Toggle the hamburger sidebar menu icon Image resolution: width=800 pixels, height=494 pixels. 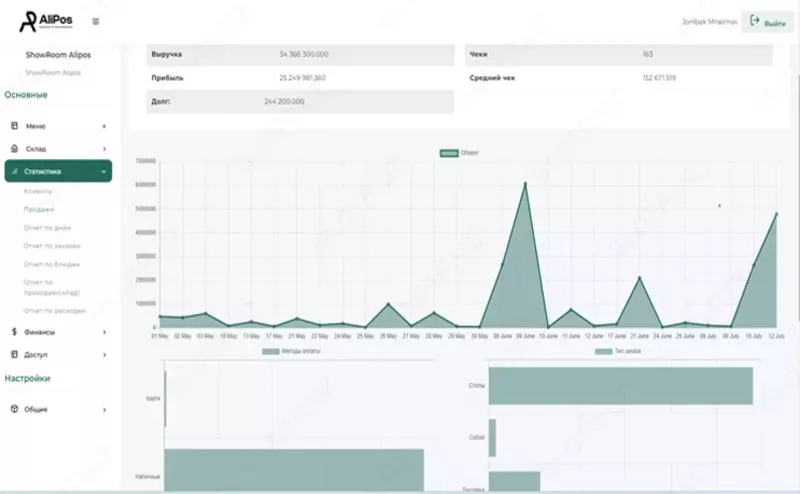coord(95,21)
